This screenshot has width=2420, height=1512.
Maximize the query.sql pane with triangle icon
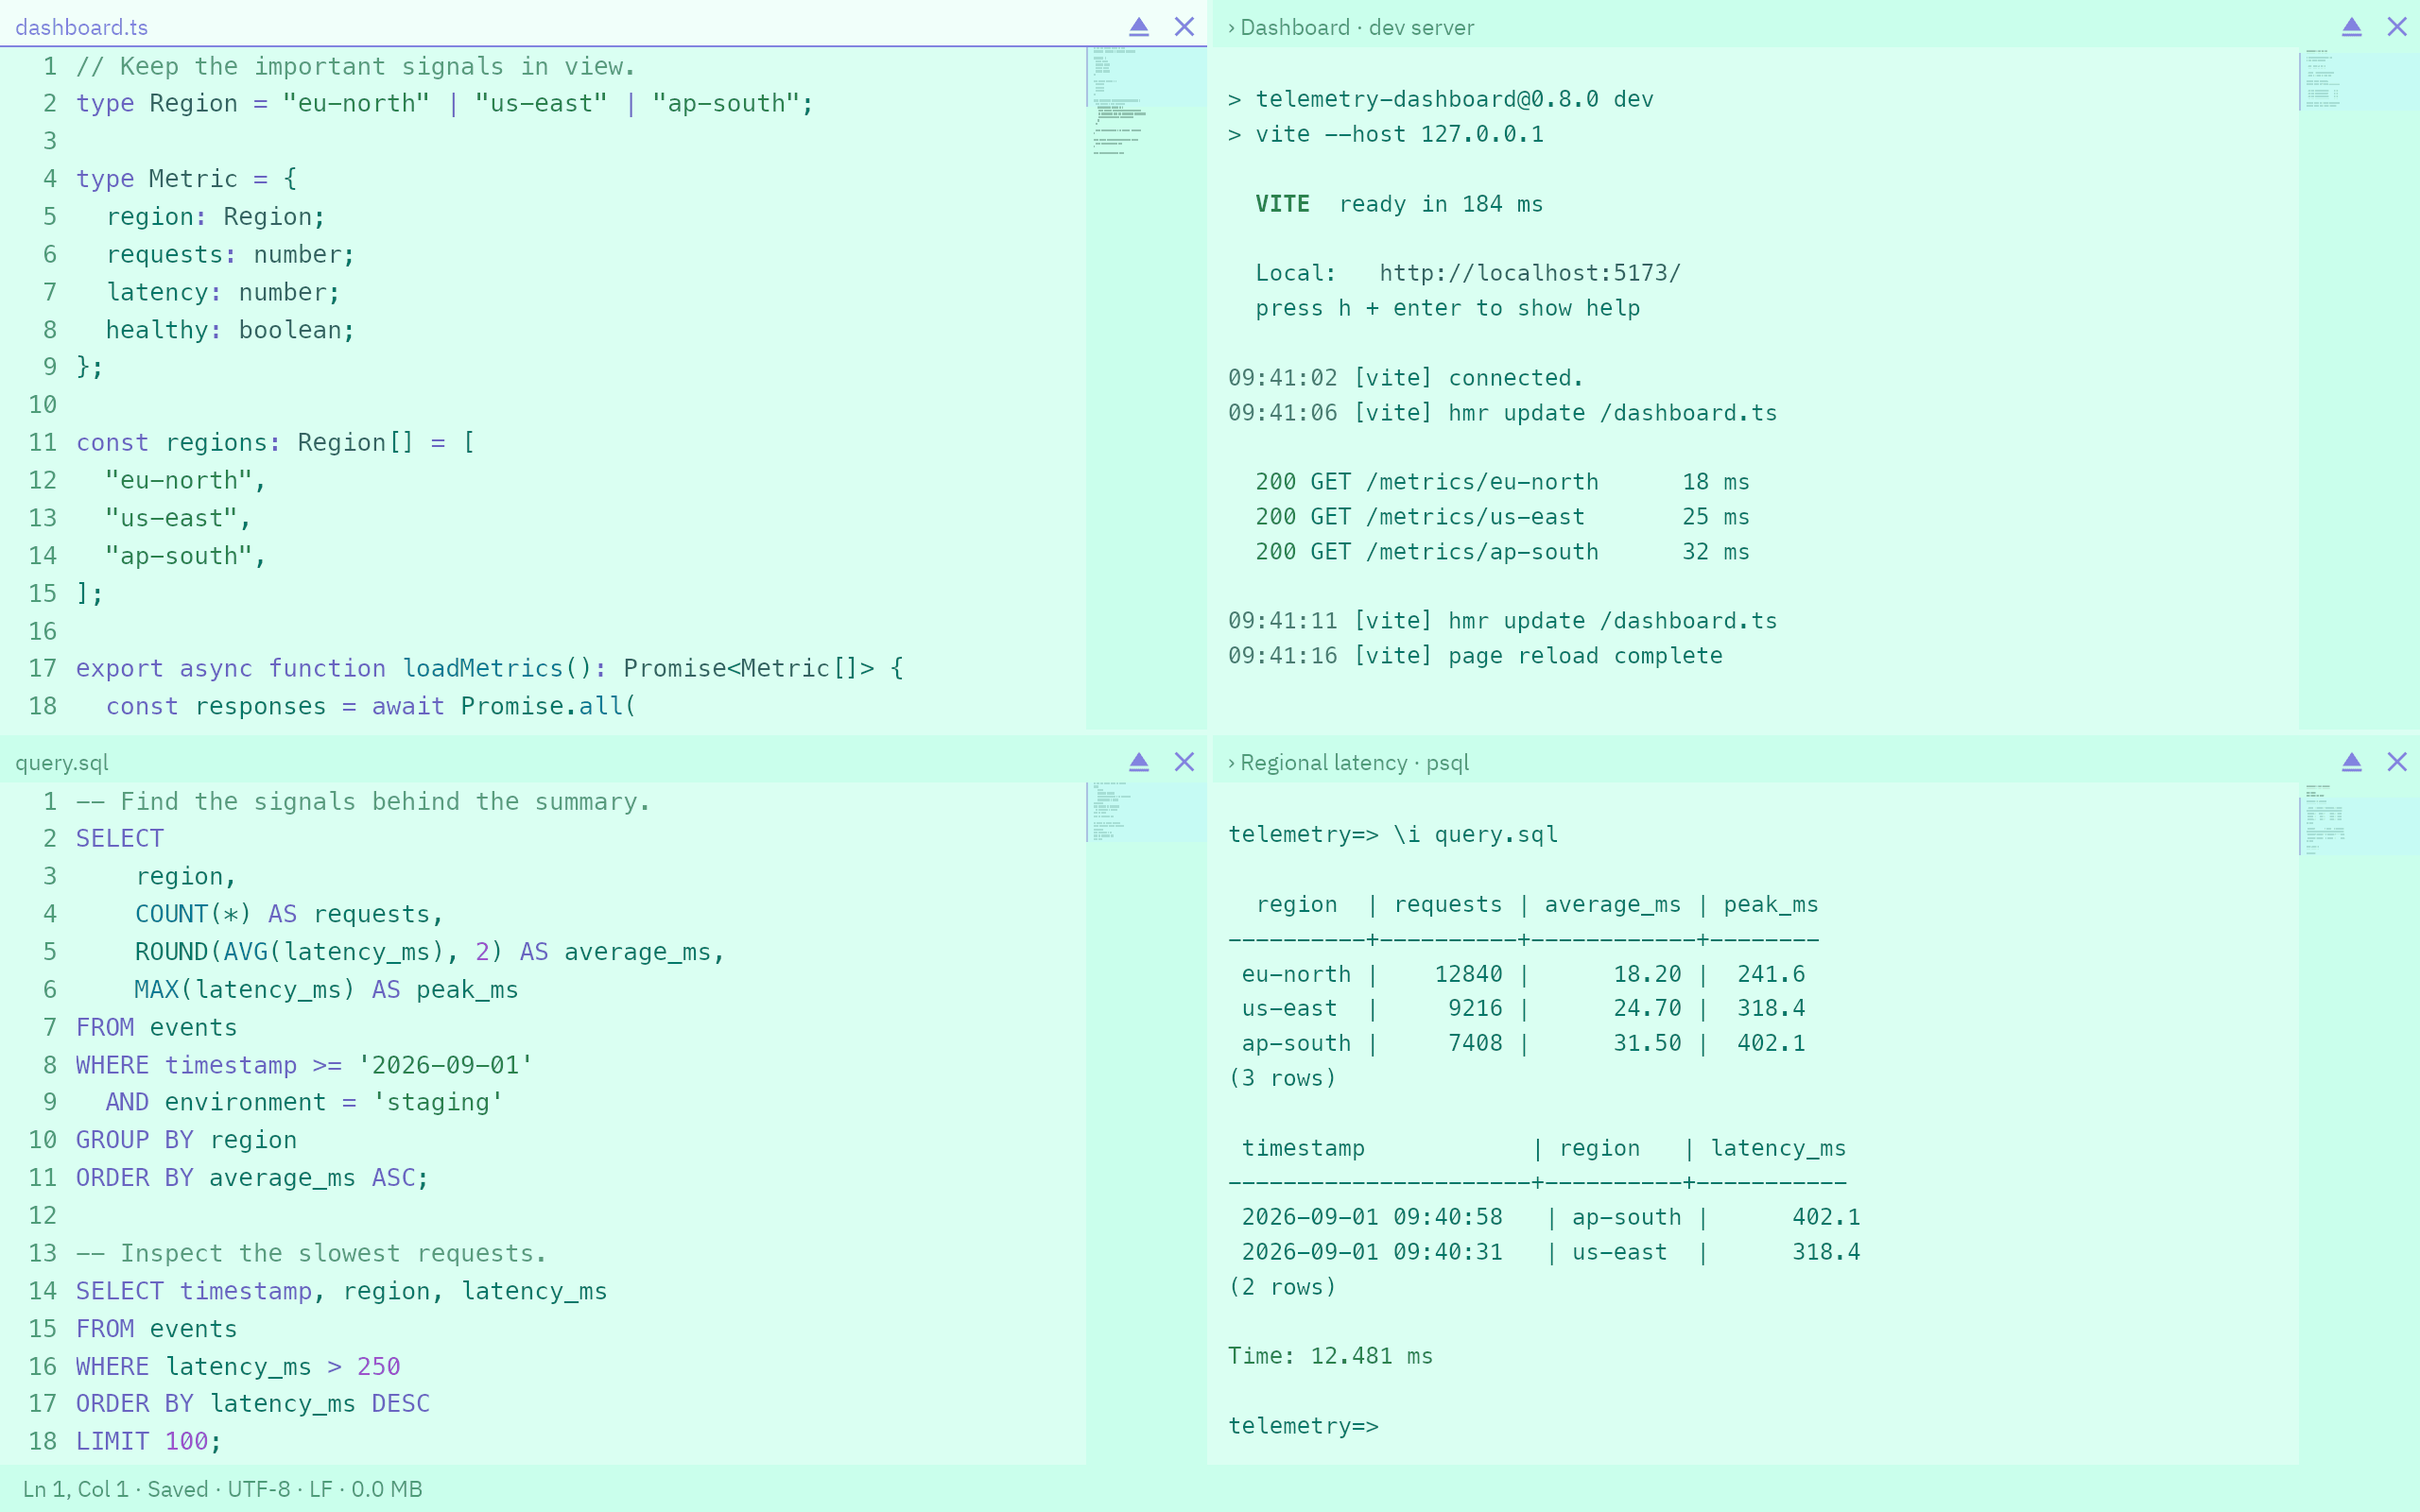pyautogui.click(x=1138, y=762)
